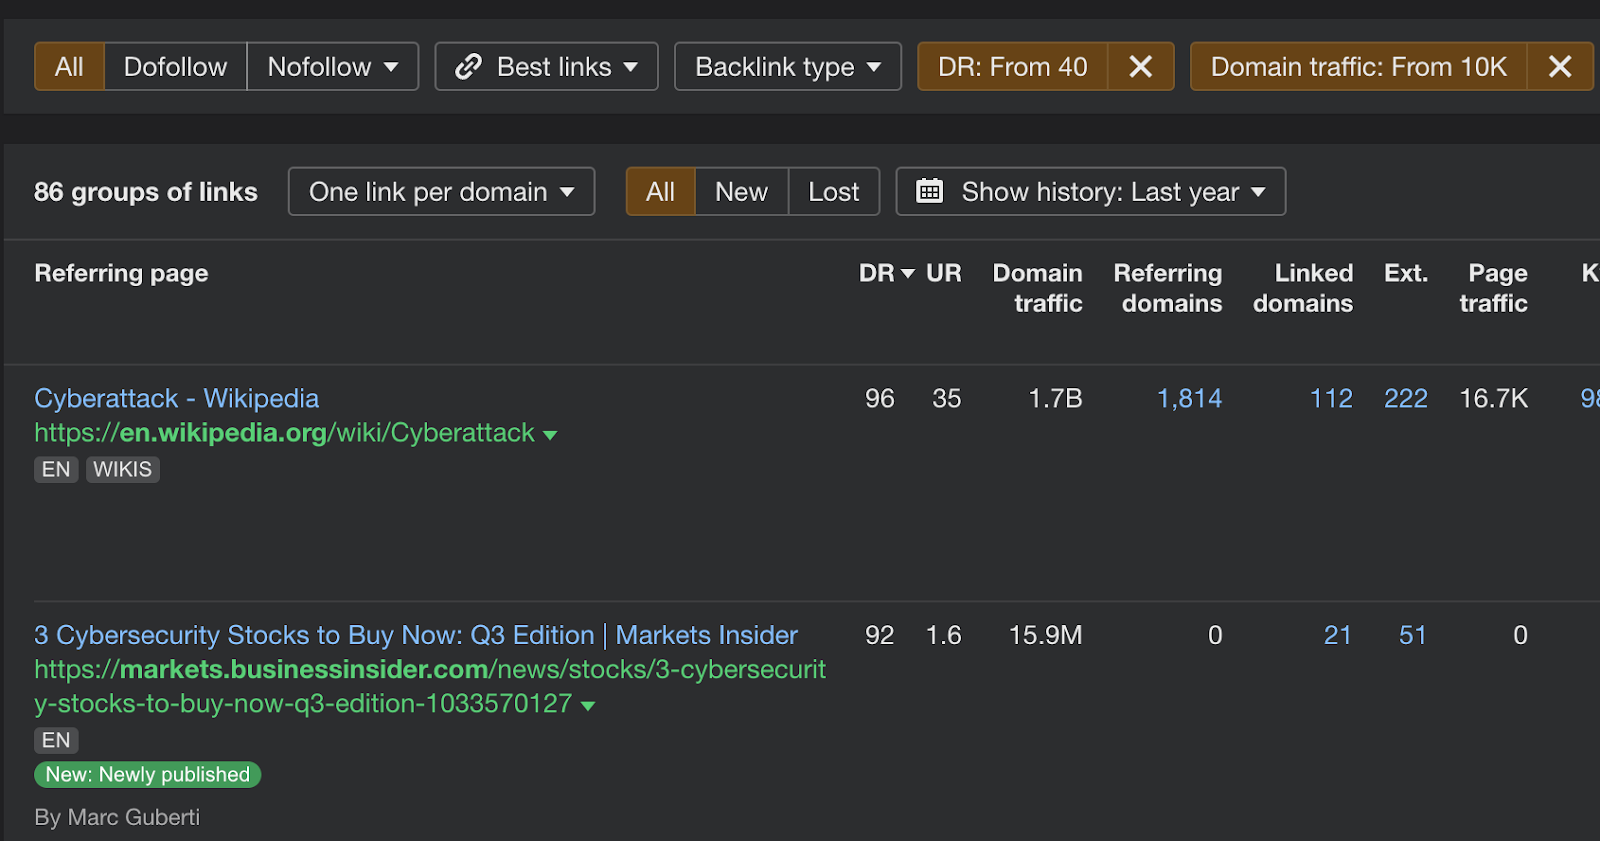Viewport: 1600px width, 841px height.
Task: Click the author By Marc Guberti
Action: tap(117, 817)
